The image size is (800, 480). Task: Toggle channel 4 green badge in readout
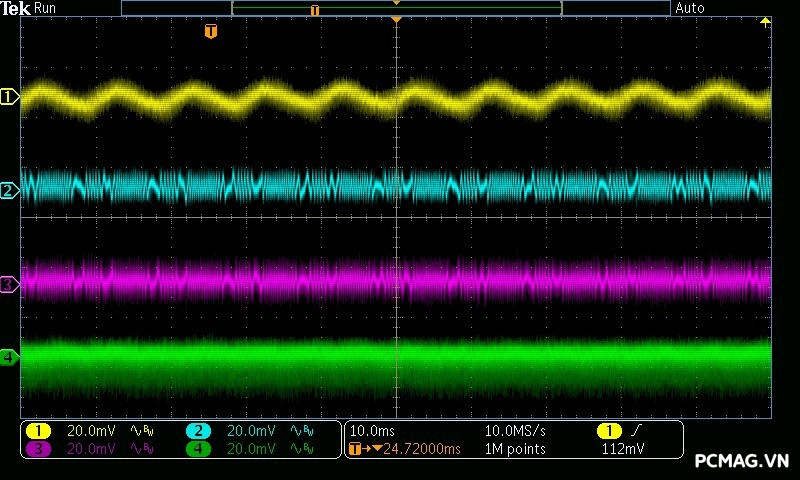click(198, 449)
